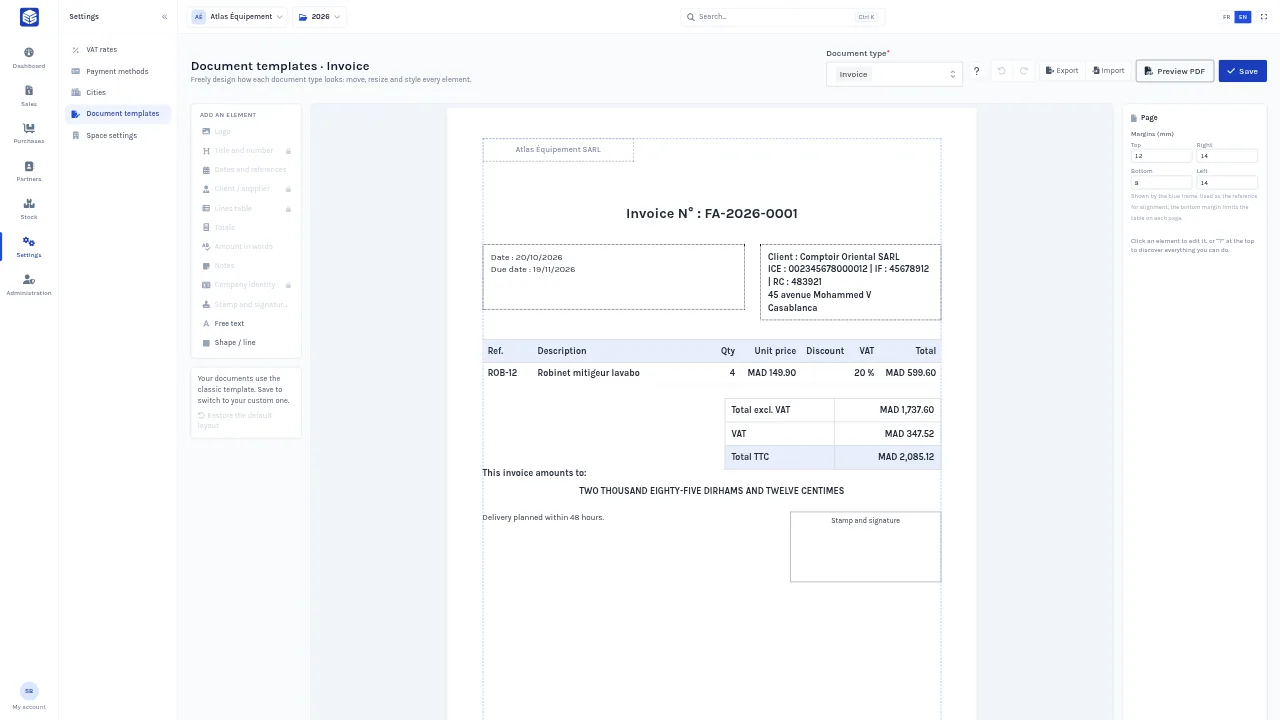Viewport: 1280px width, 720px height.
Task: Select the invoice title element FA-2026-0001
Action: [712, 213]
